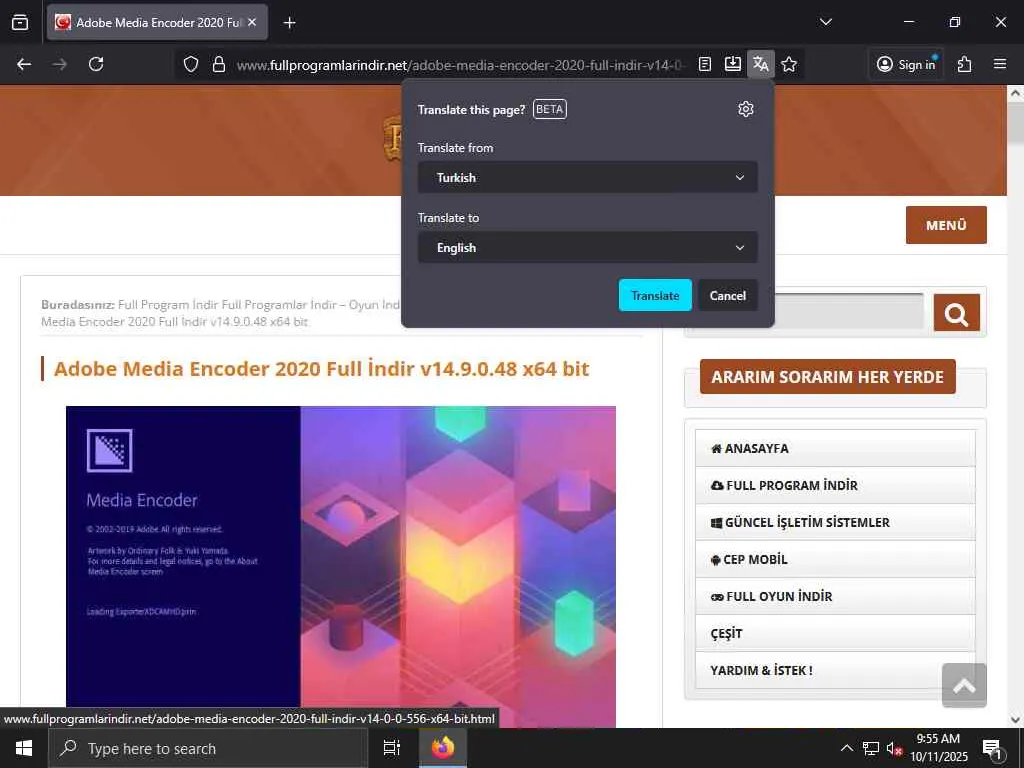Viewport: 1024px width, 768px height.
Task: Show hidden system tray icons
Action: 846,748
